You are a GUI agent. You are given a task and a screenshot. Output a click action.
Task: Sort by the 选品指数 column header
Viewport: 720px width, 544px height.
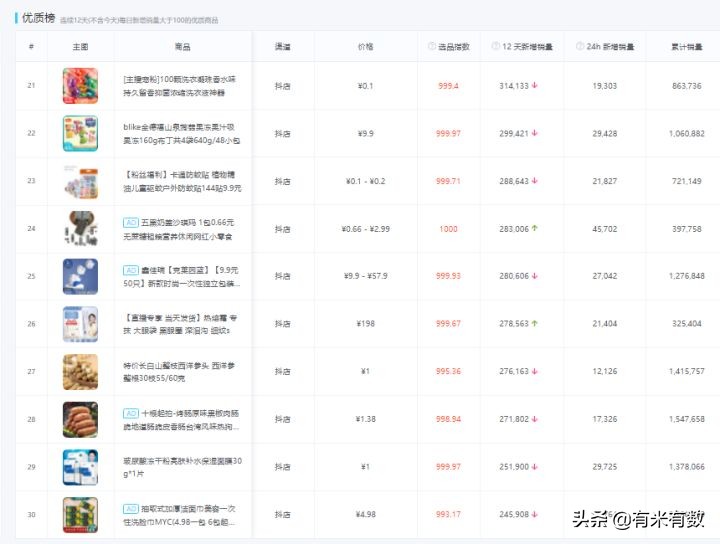454,46
